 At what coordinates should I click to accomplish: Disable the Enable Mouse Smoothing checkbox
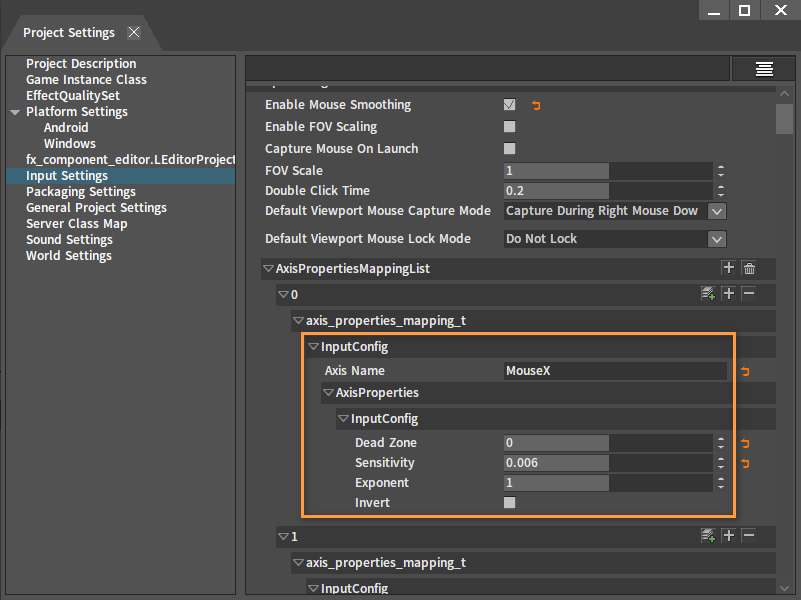[x=509, y=105]
